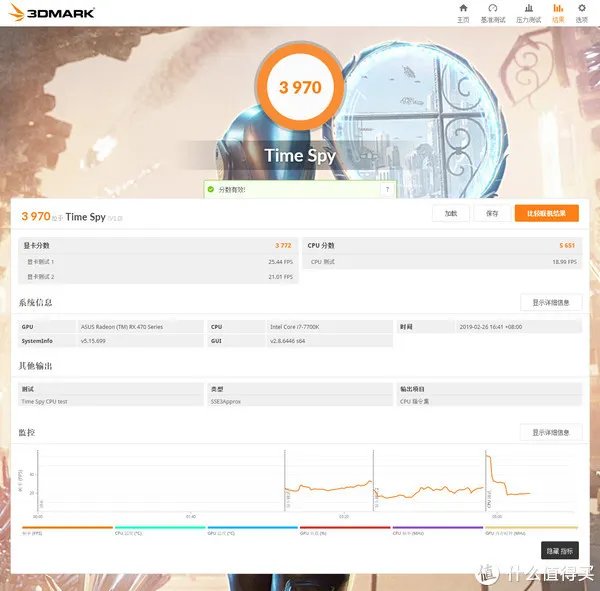Click the 分数有效 score valid message

(232, 189)
